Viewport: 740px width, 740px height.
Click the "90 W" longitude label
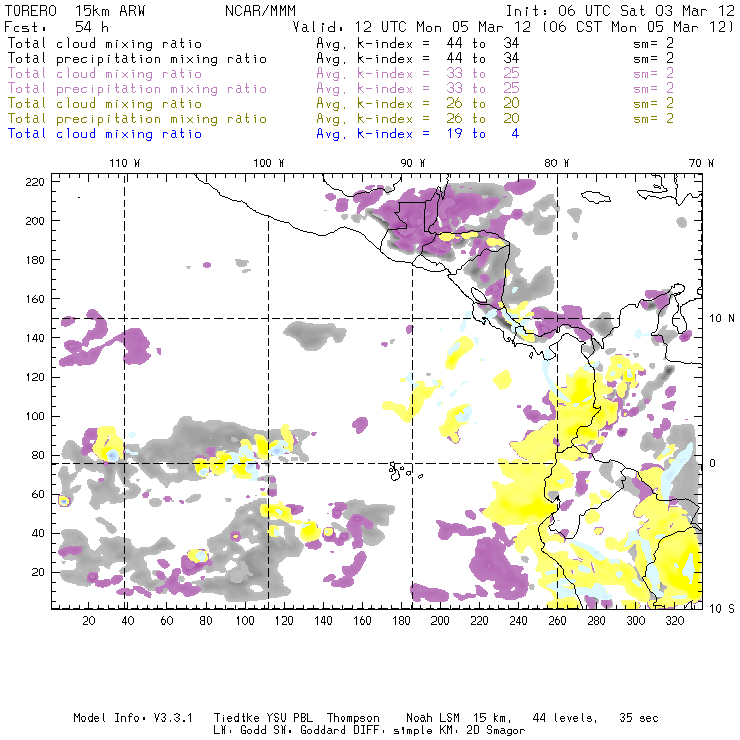413,163
